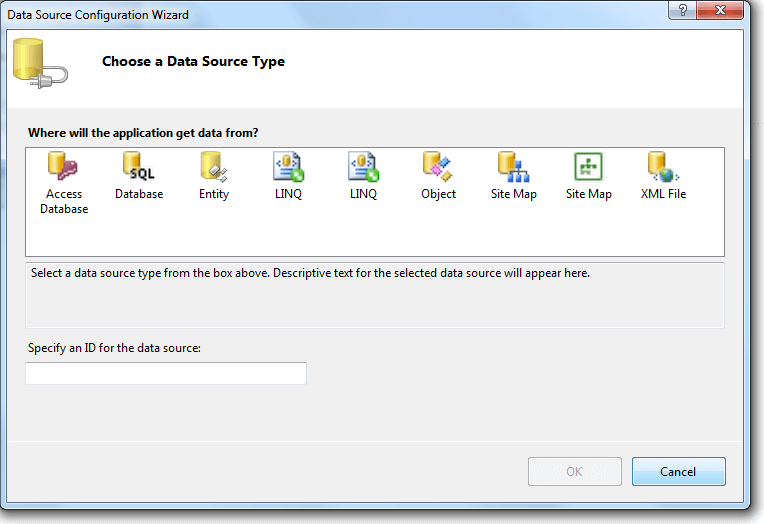Select Site Map icon with yellow cylinder
The height and width of the screenshot is (524, 764).
point(513,167)
